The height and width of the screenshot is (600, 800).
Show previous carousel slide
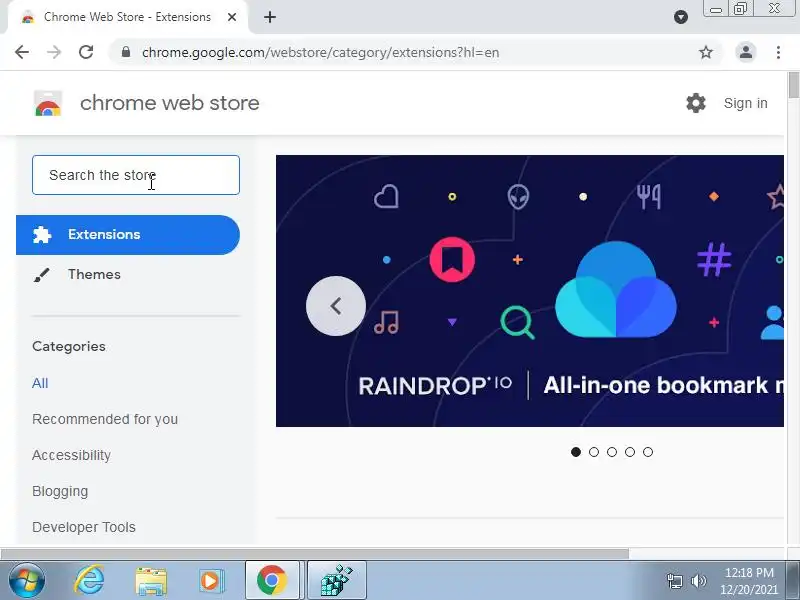click(336, 306)
